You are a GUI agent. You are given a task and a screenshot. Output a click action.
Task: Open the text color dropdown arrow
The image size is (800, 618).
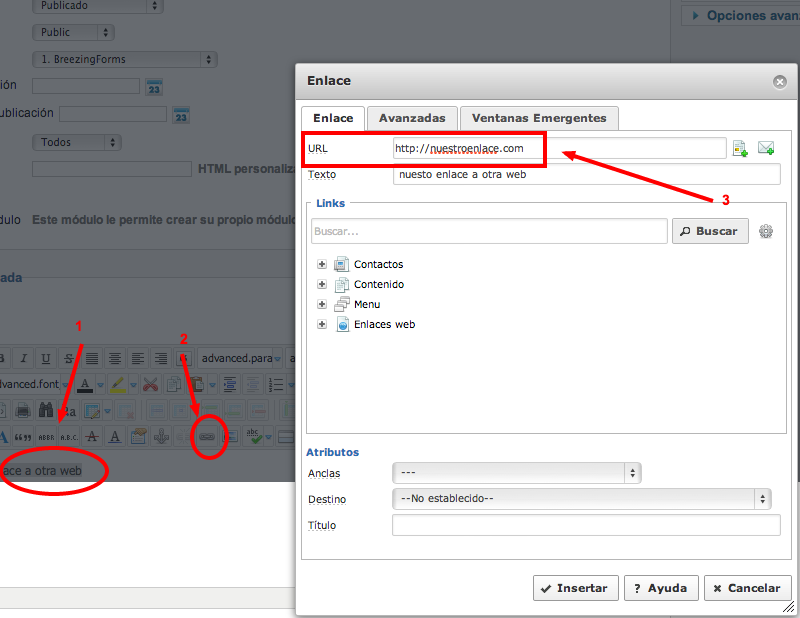[101, 385]
